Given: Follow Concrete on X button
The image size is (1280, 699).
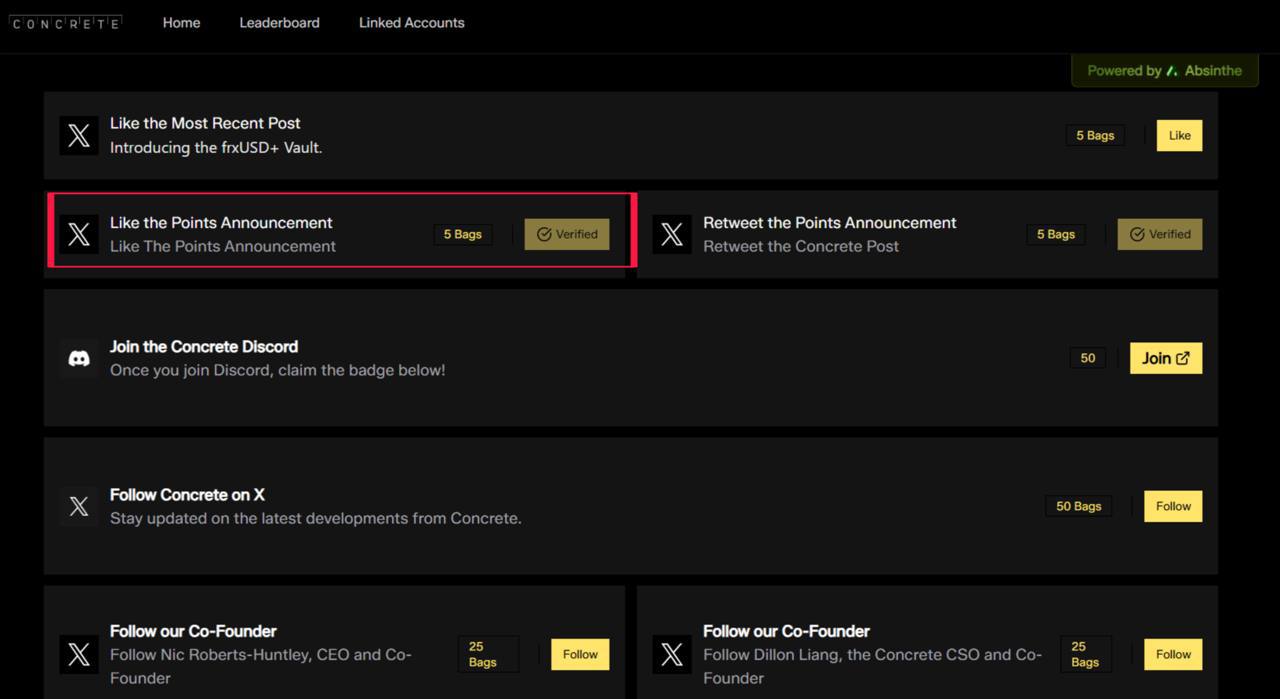Looking at the screenshot, I should pos(1173,506).
